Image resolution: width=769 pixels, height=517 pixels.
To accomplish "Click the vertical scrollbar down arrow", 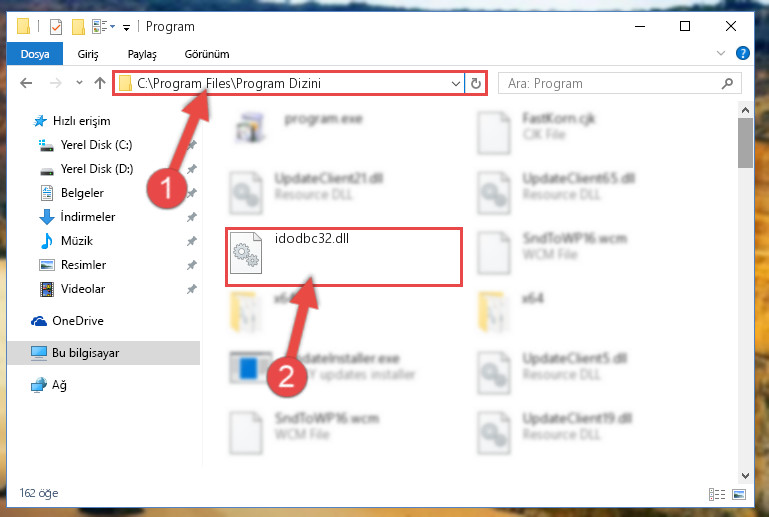I will pos(745,475).
